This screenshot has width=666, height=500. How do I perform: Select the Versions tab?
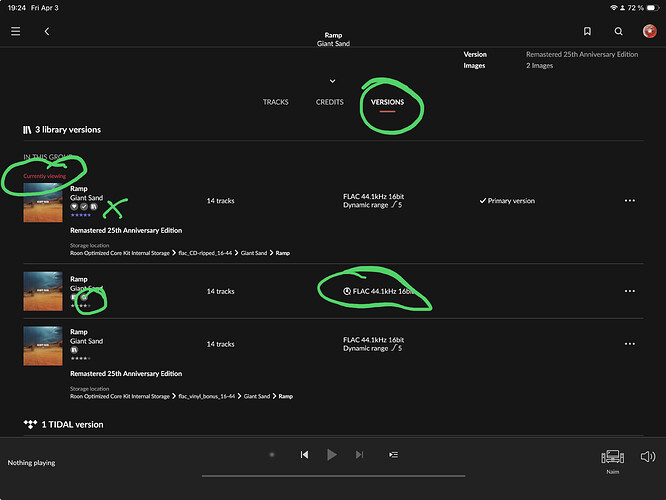pyautogui.click(x=387, y=102)
